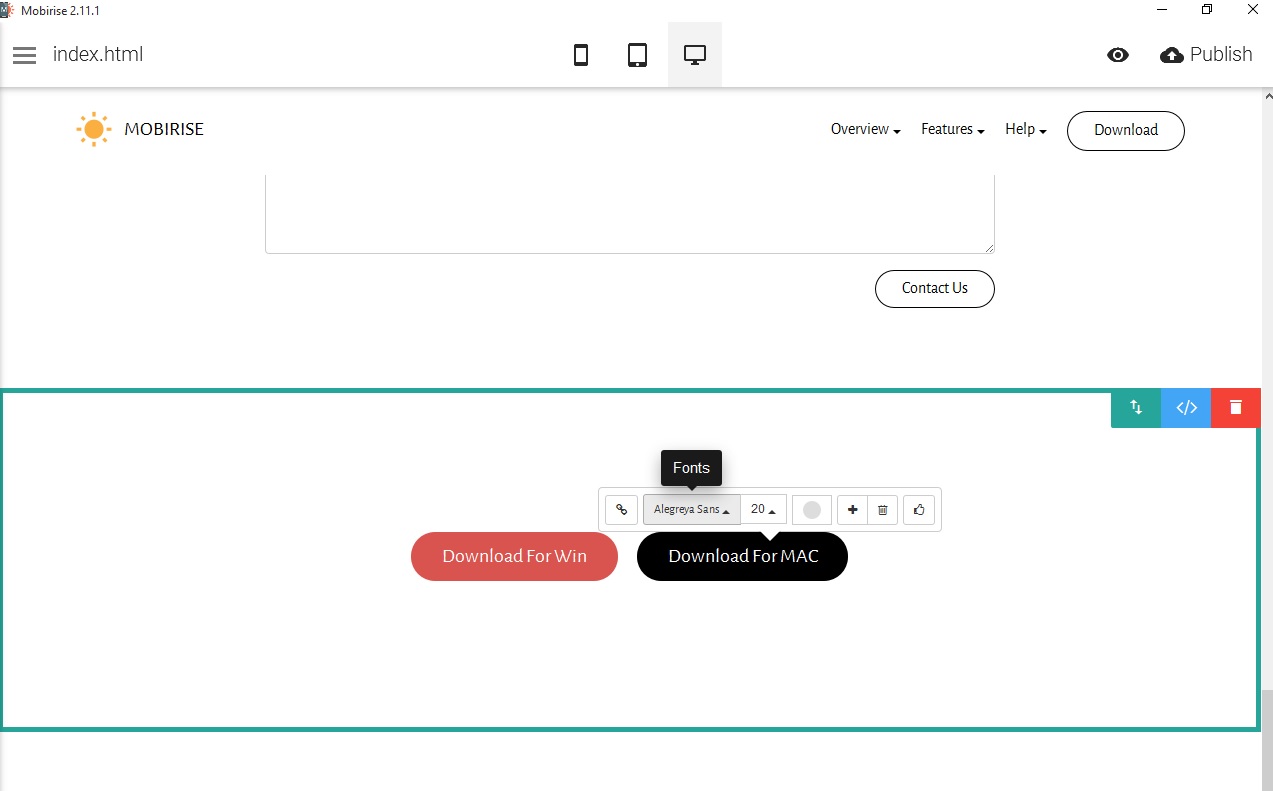Switch to tablet view

pyautogui.click(x=637, y=55)
